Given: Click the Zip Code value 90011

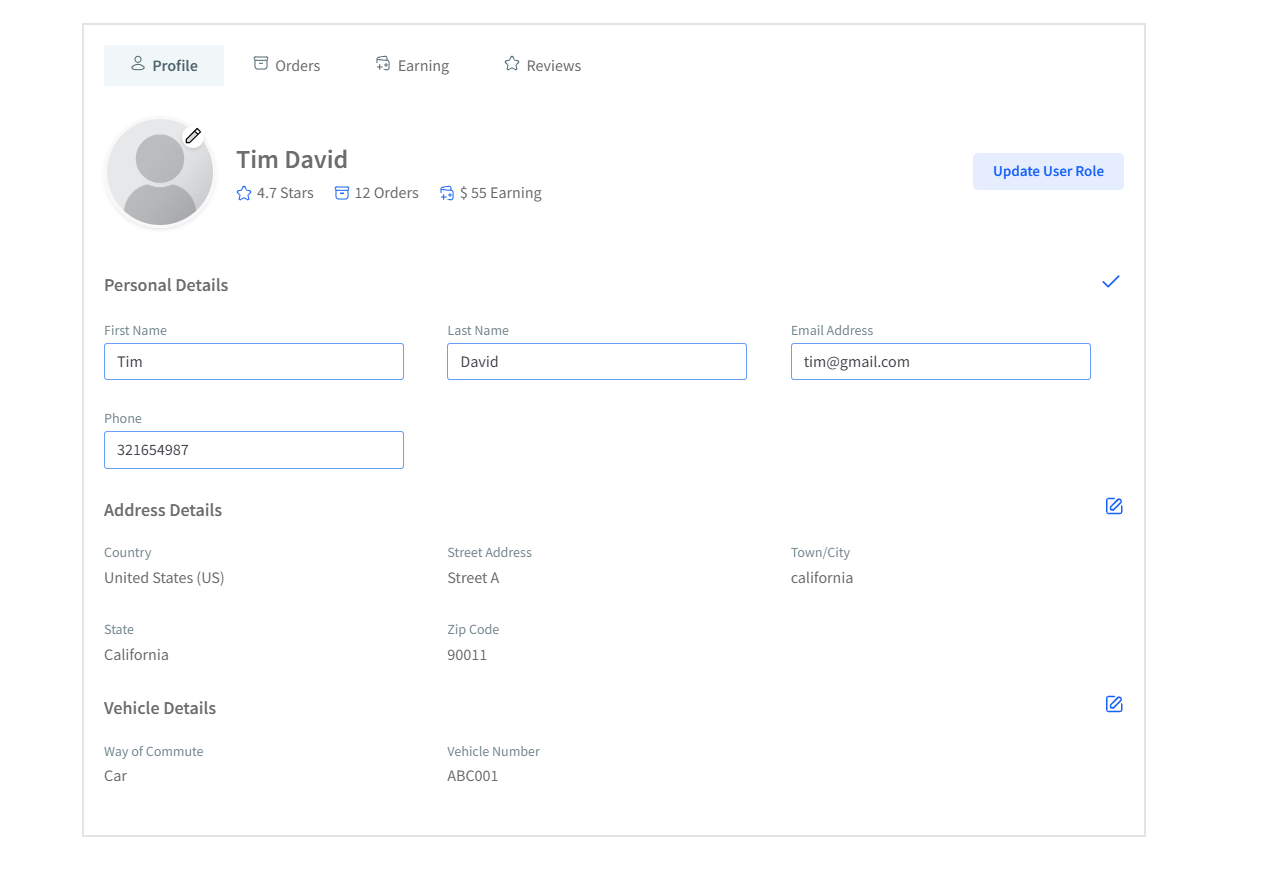Looking at the screenshot, I should click(467, 655).
